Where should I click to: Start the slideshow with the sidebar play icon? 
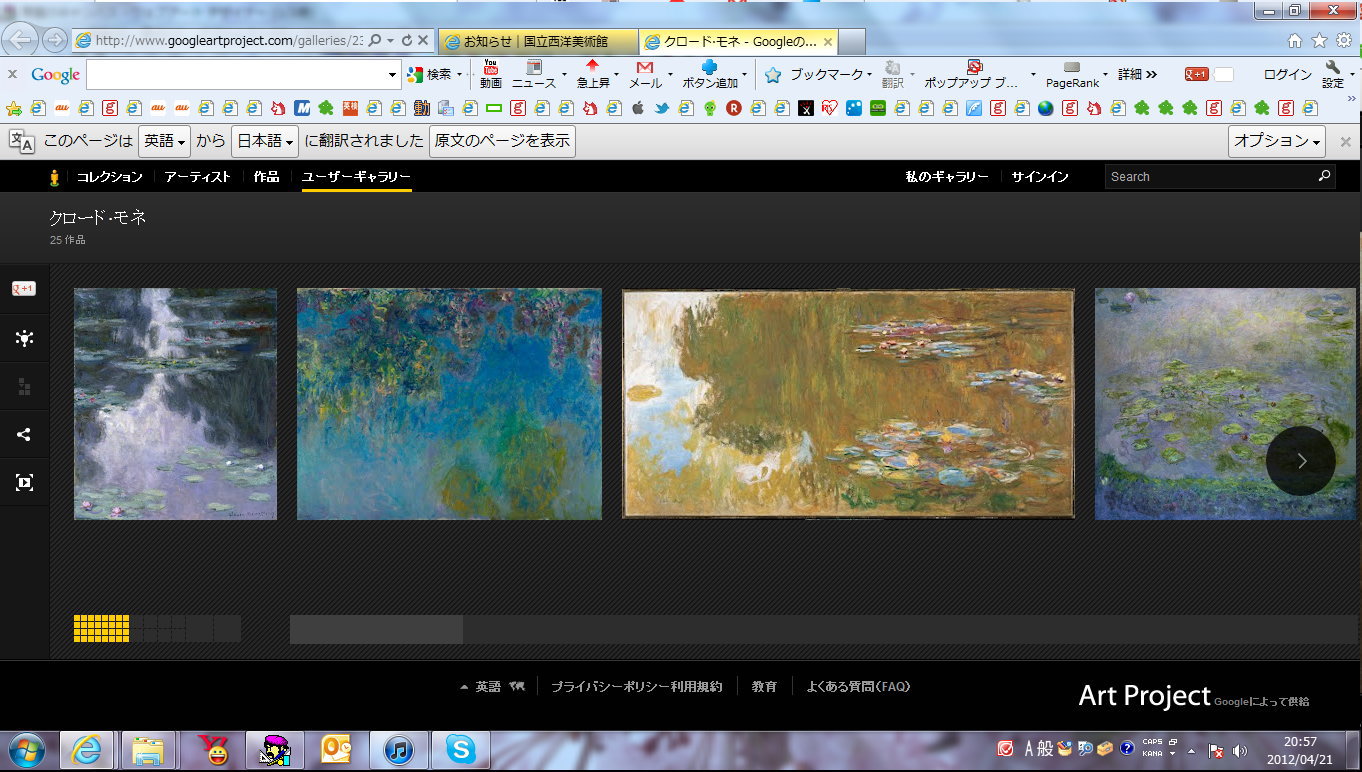(x=24, y=483)
